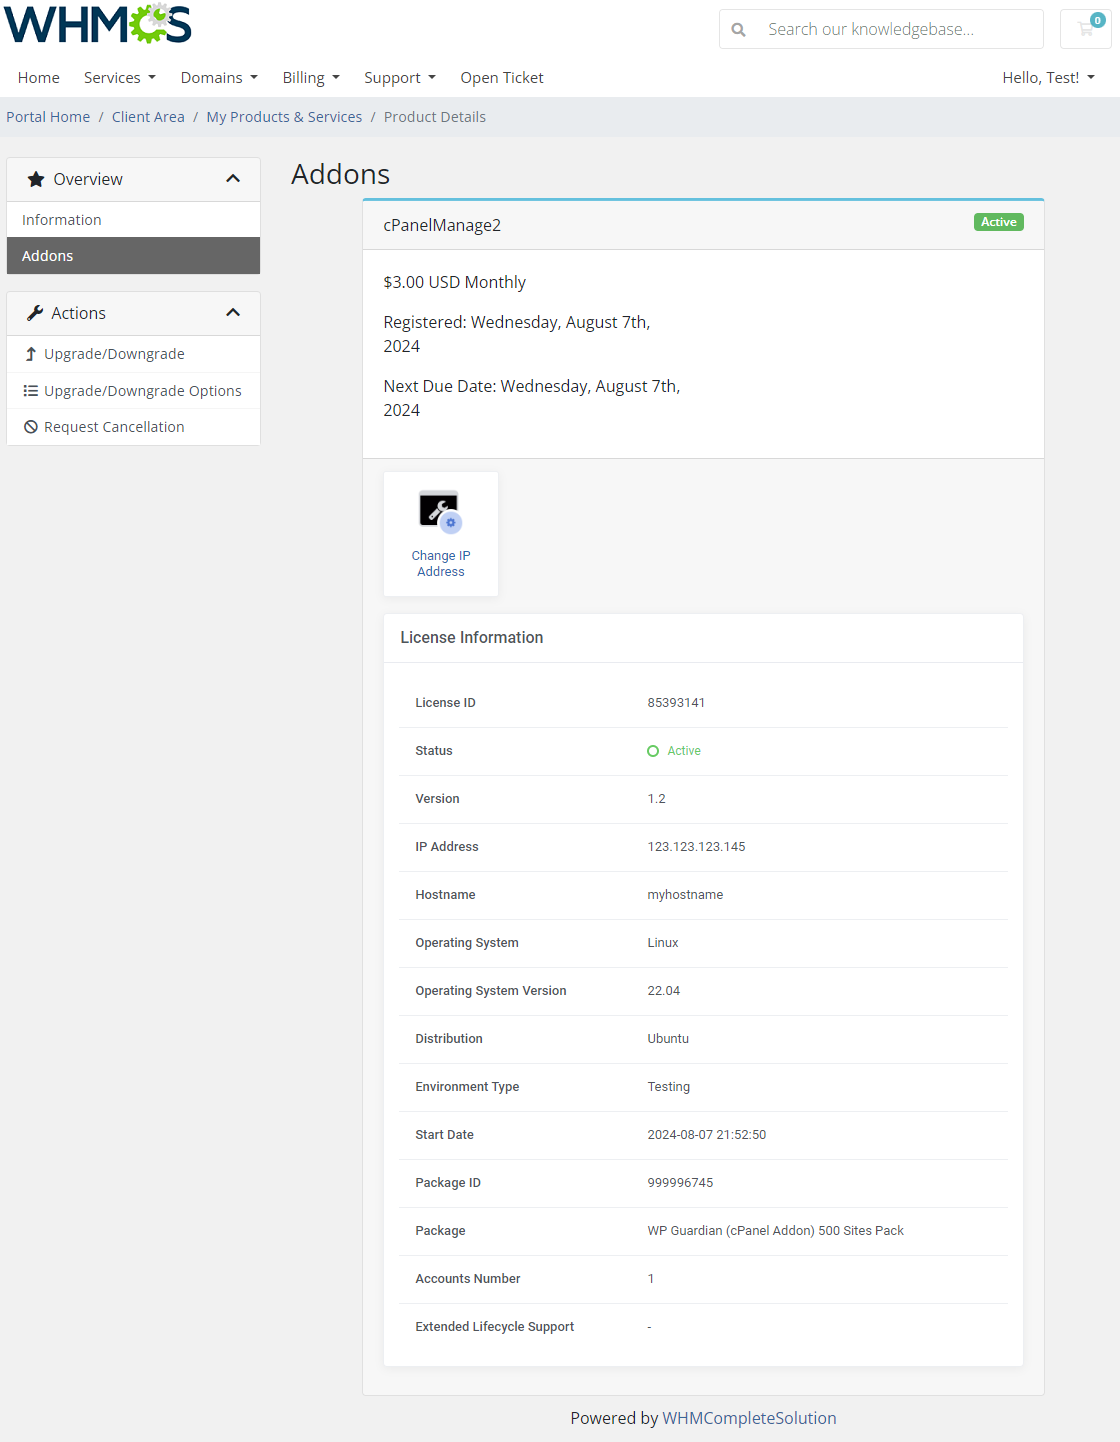Click the Overview star icon
The height and width of the screenshot is (1442, 1120).
click(36, 179)
